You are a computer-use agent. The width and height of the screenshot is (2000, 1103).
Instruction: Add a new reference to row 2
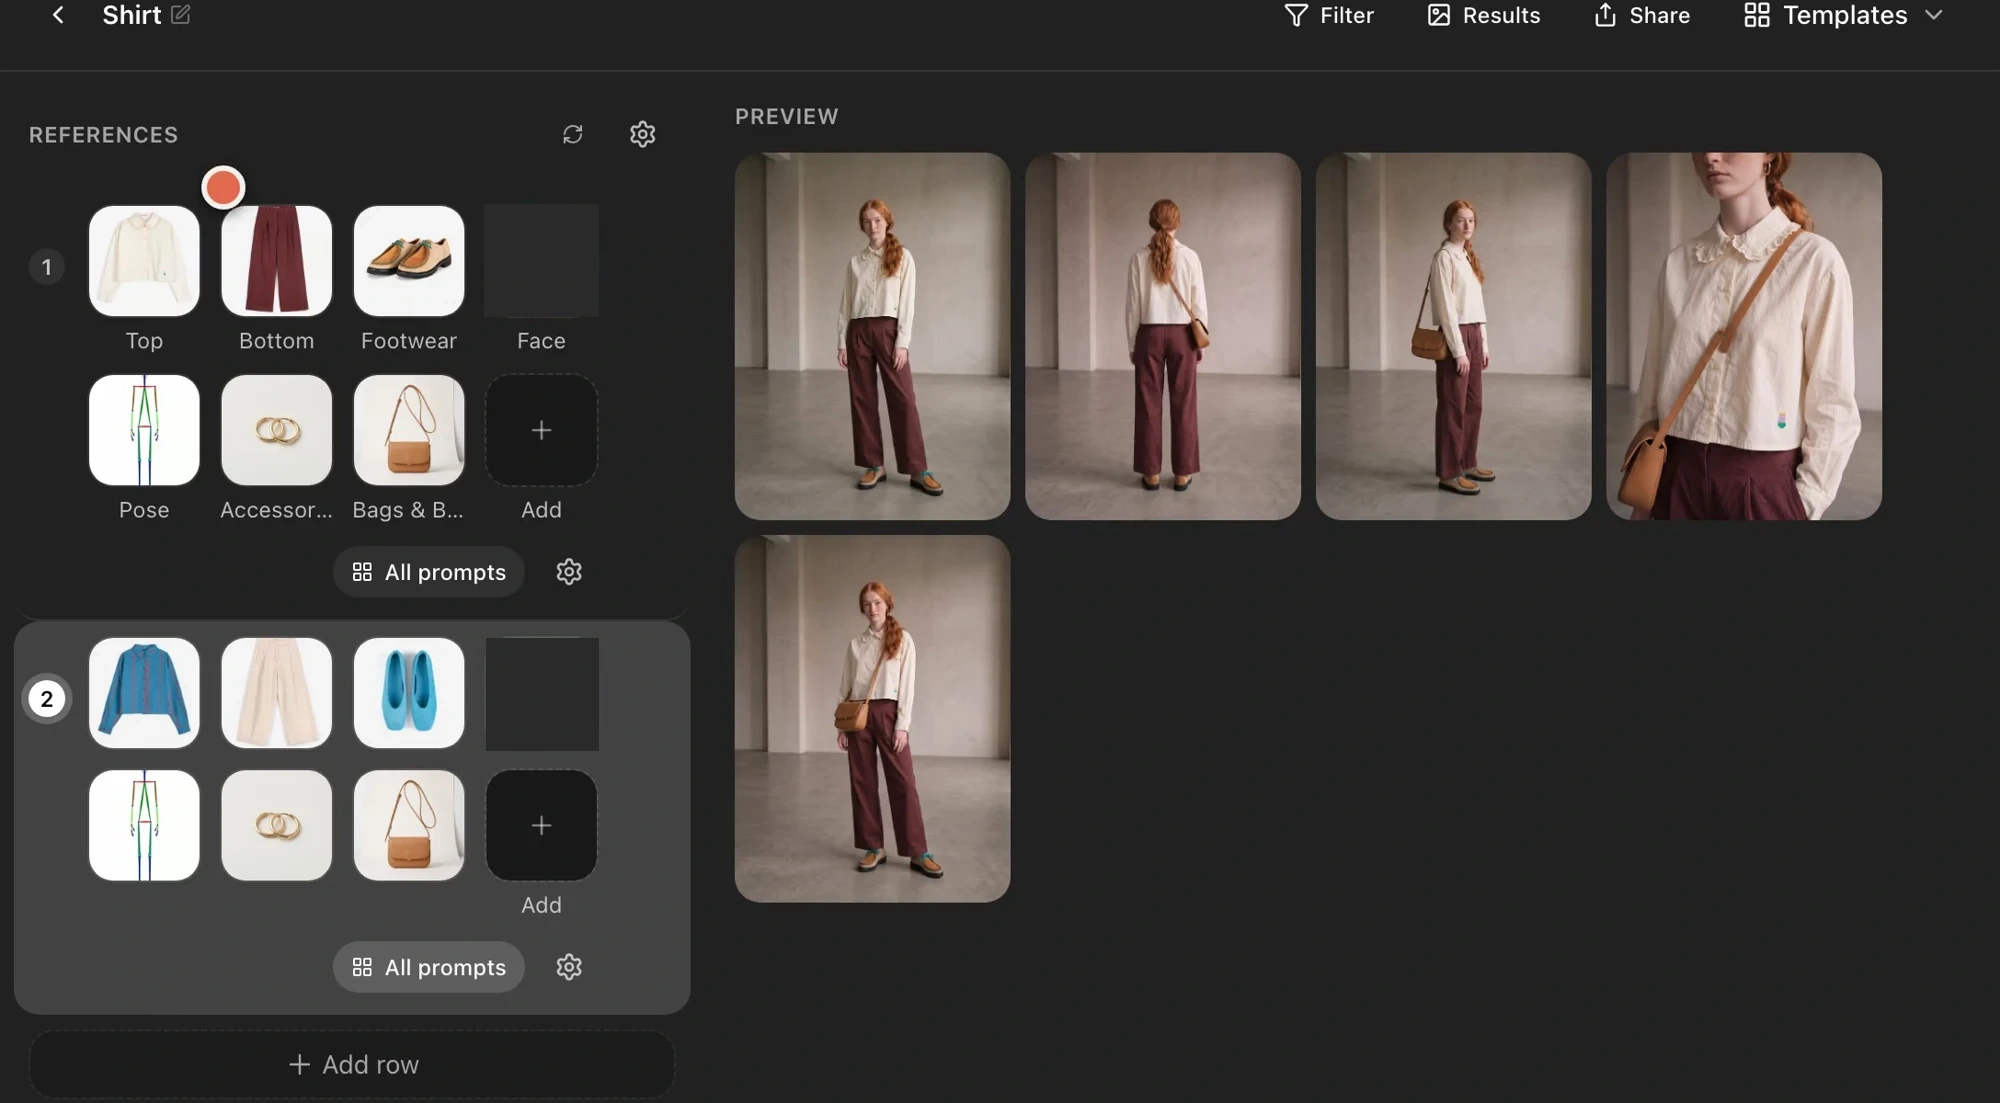(542, 826)
